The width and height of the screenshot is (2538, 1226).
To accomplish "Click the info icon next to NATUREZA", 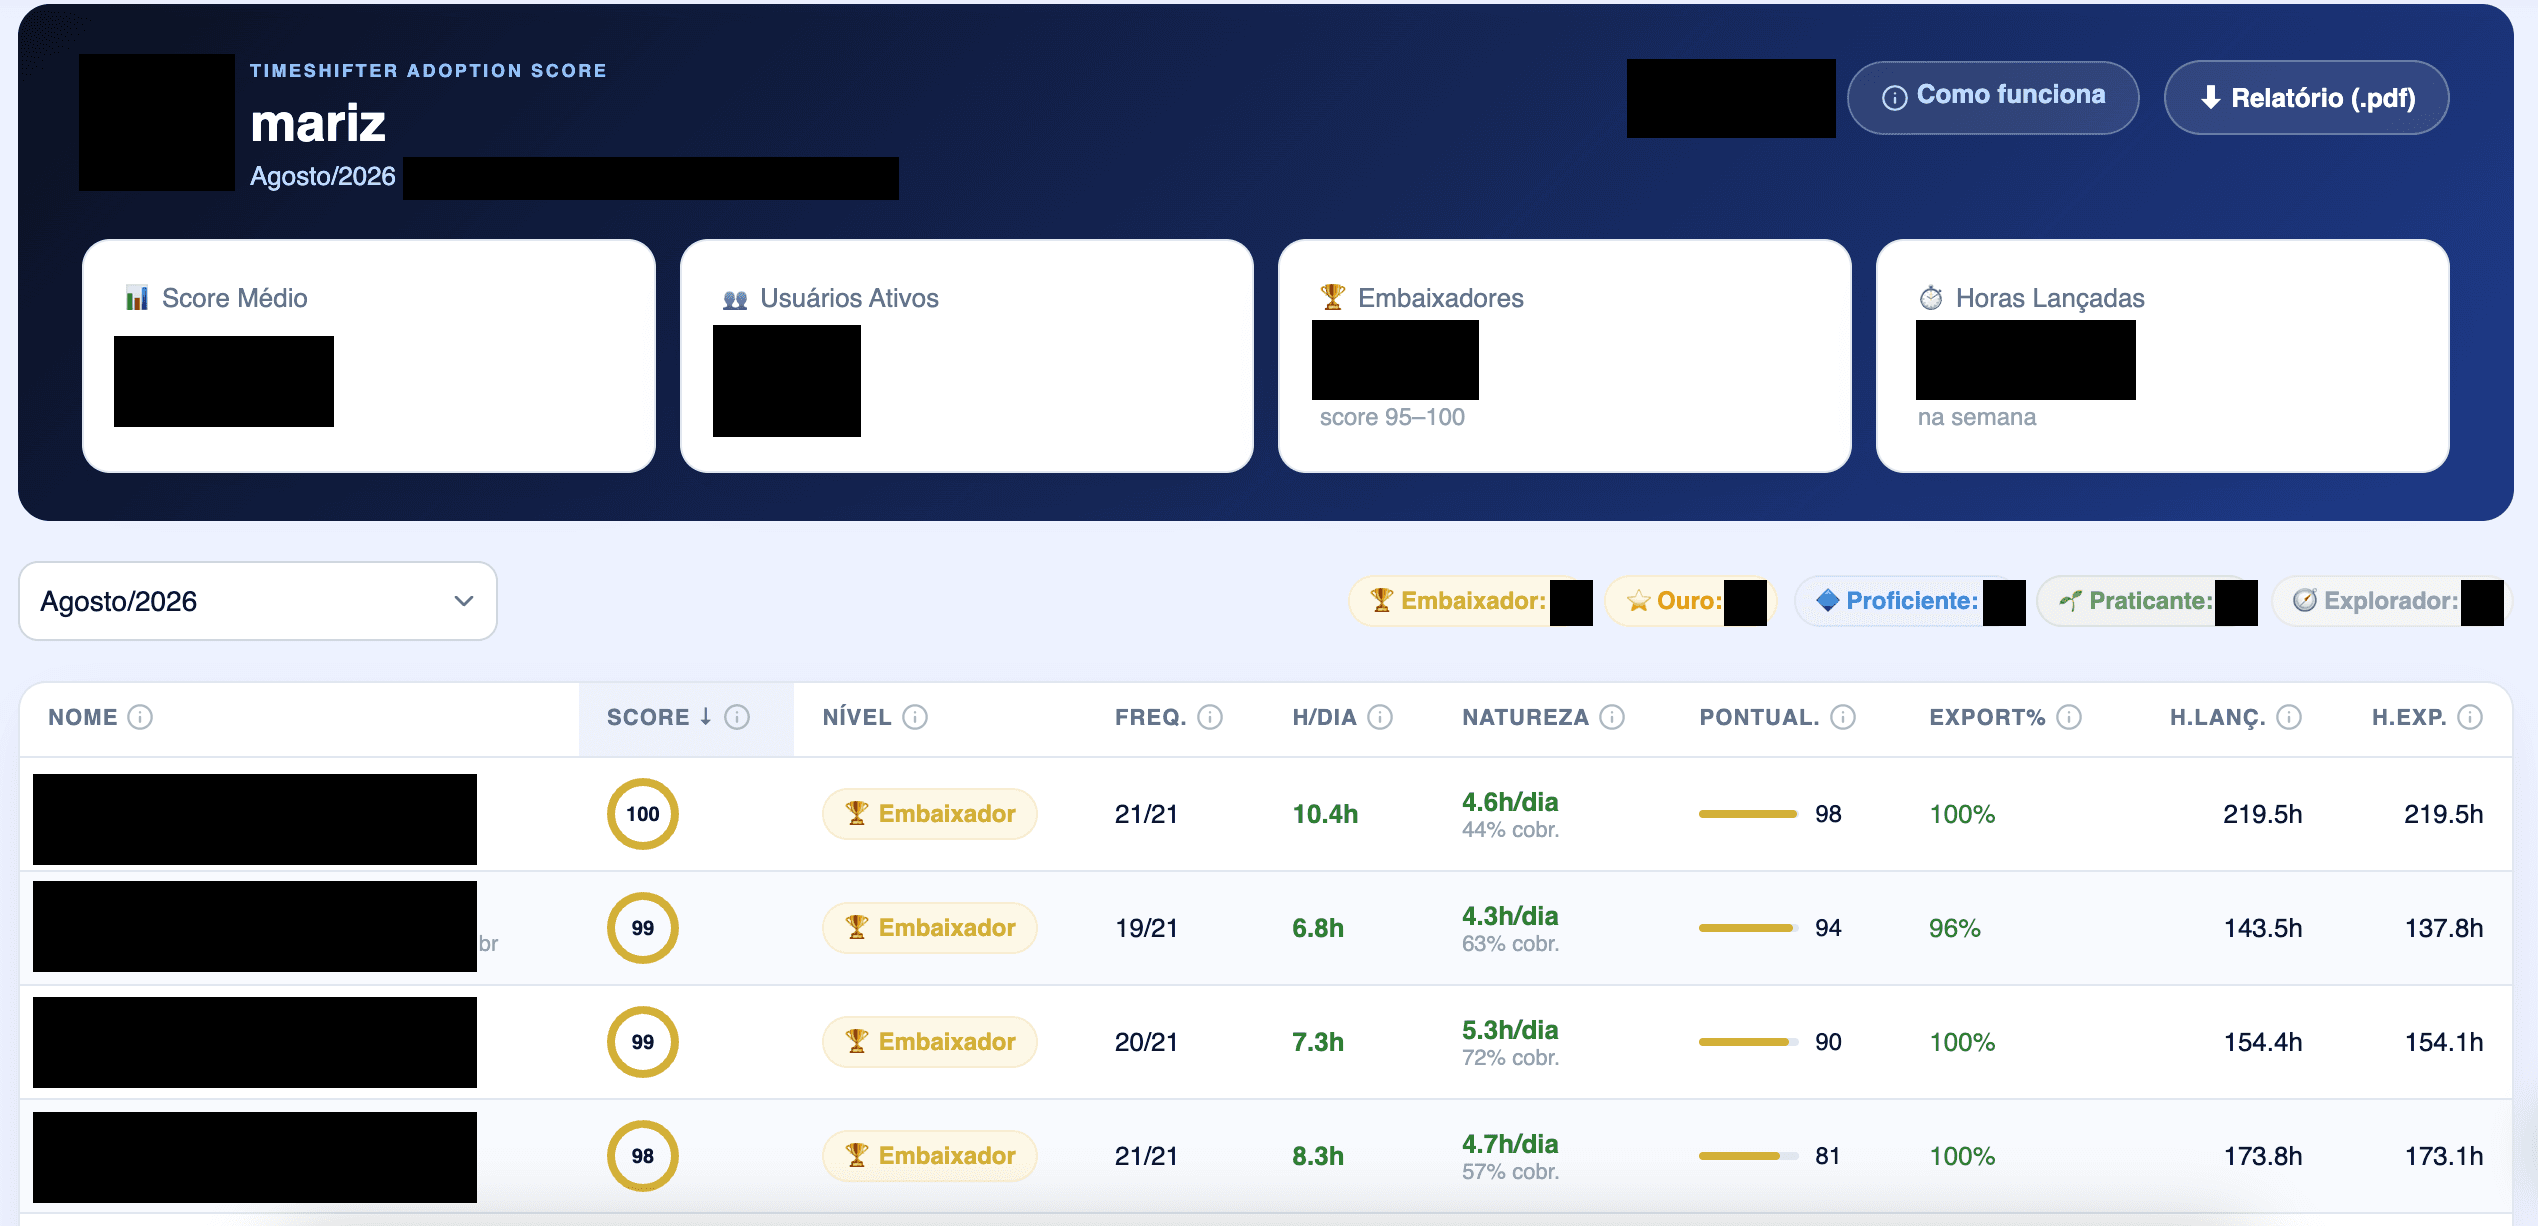I will [1612, 717].
